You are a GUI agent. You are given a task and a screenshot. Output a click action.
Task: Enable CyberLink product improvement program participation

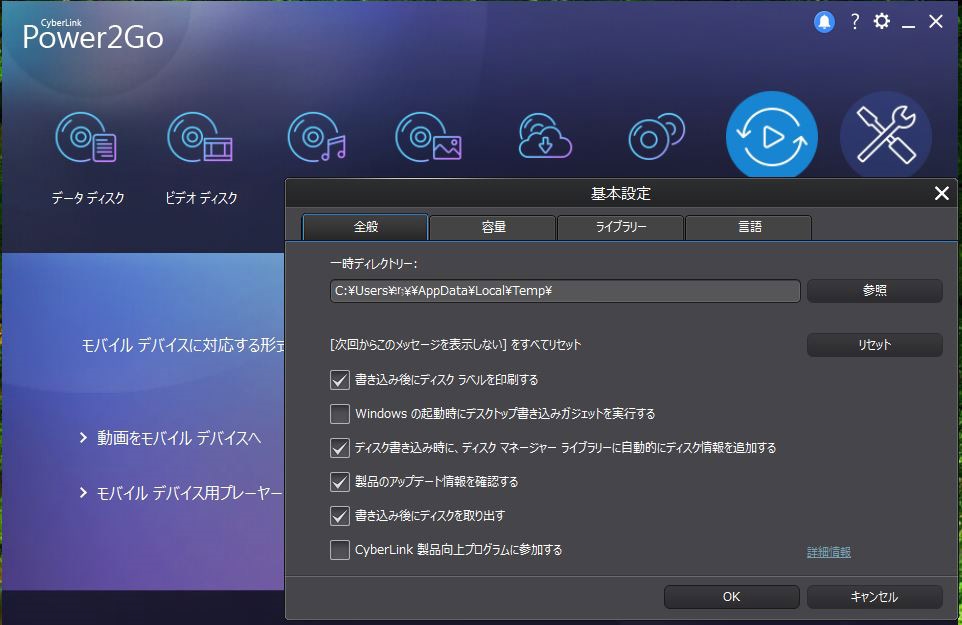[339, 549]
